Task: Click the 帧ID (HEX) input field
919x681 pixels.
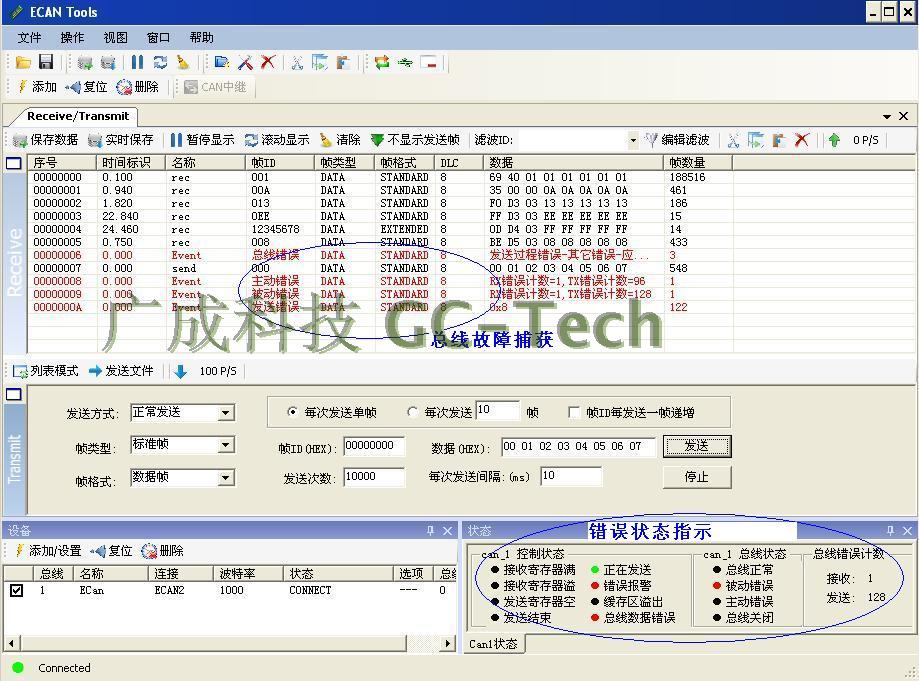Action: click(x=374, y=446)
